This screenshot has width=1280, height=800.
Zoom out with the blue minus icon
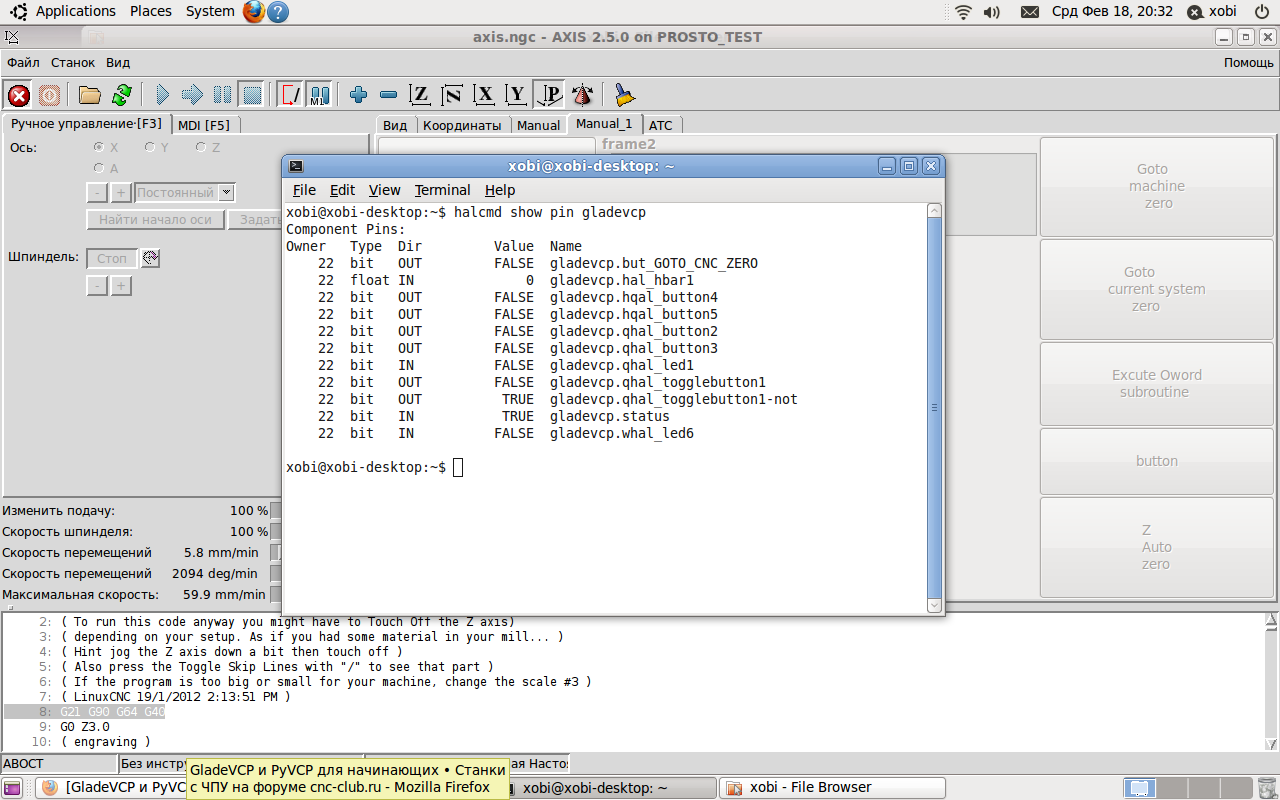click(389, 95)
